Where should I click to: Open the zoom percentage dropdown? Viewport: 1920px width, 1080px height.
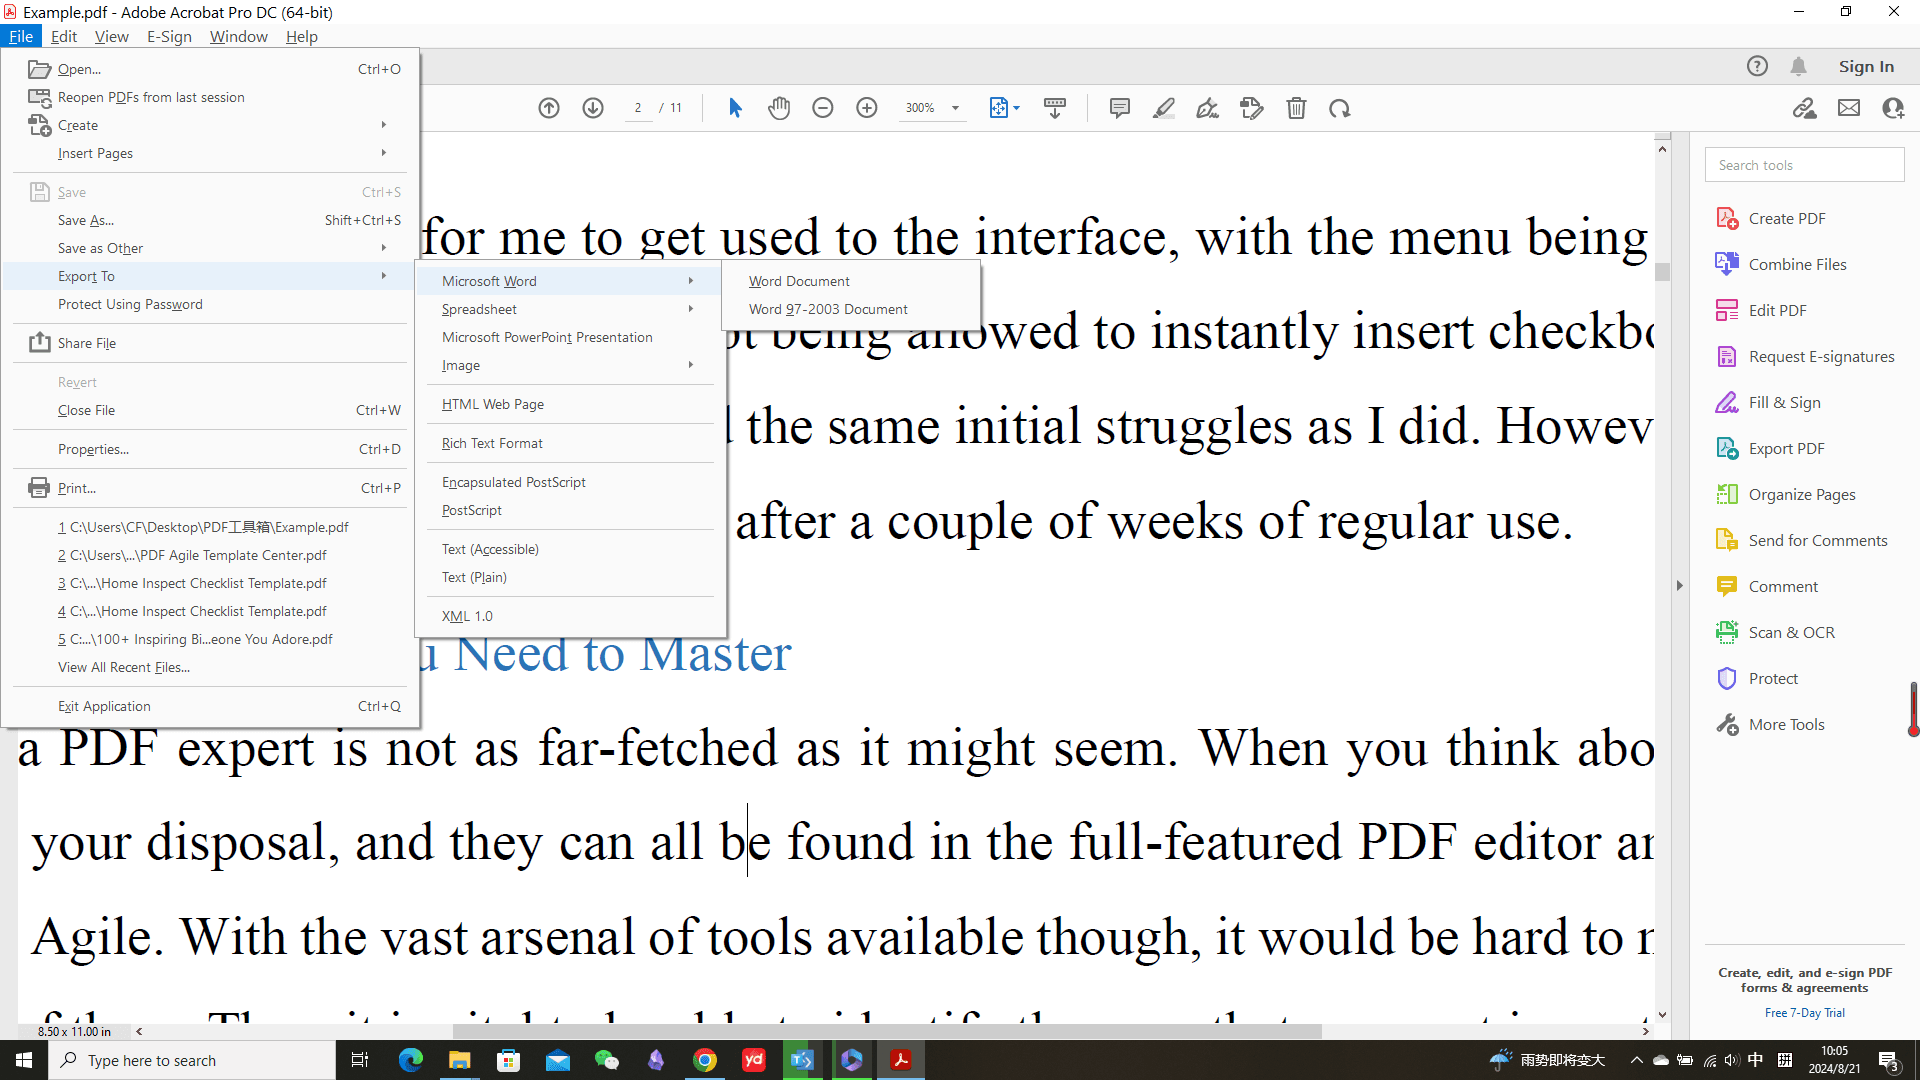coord(954,107)
